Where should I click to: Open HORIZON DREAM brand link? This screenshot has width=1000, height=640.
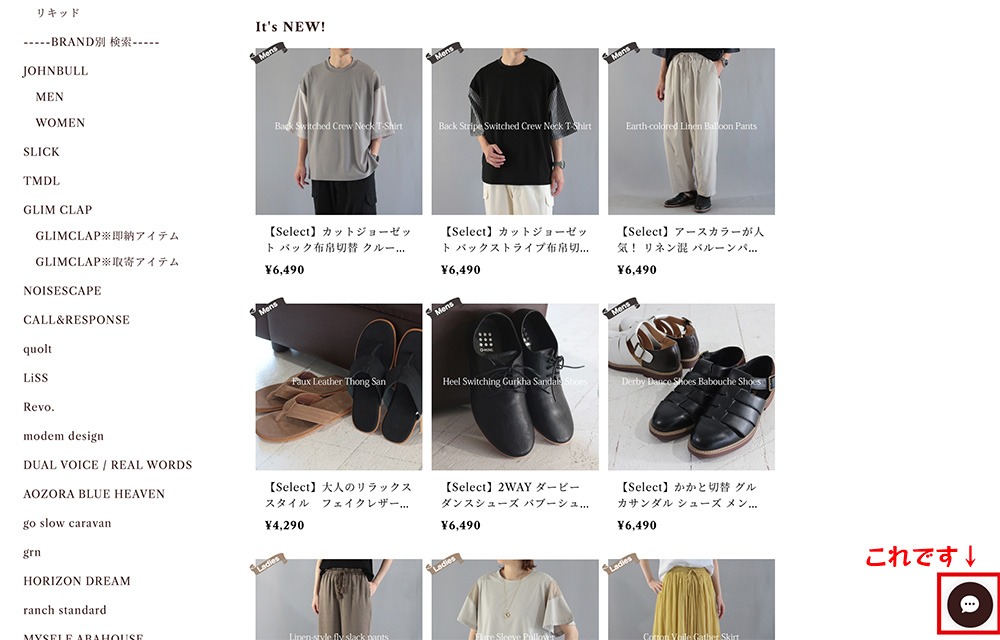coord(77,581)
